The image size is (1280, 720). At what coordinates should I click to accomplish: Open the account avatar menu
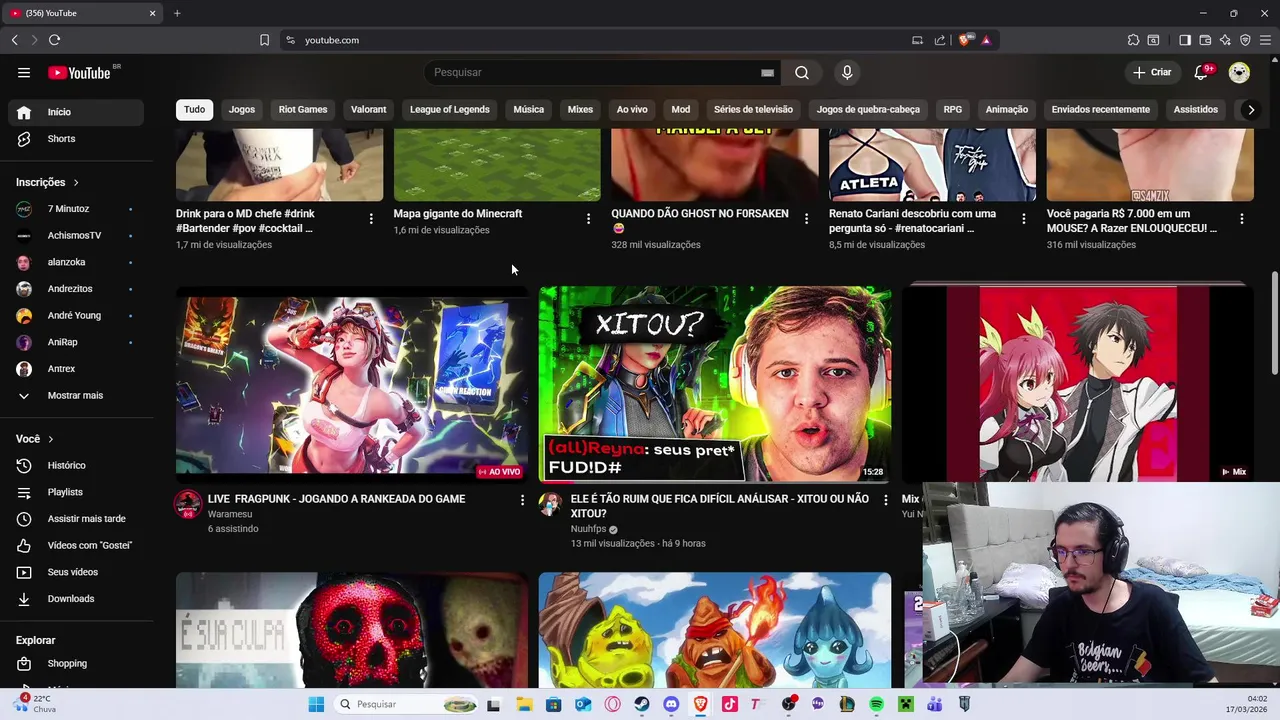(1239, 72)
